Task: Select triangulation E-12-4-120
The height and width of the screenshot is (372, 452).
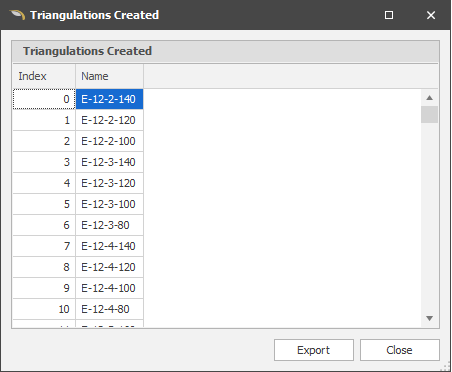Action: point(109,267)
